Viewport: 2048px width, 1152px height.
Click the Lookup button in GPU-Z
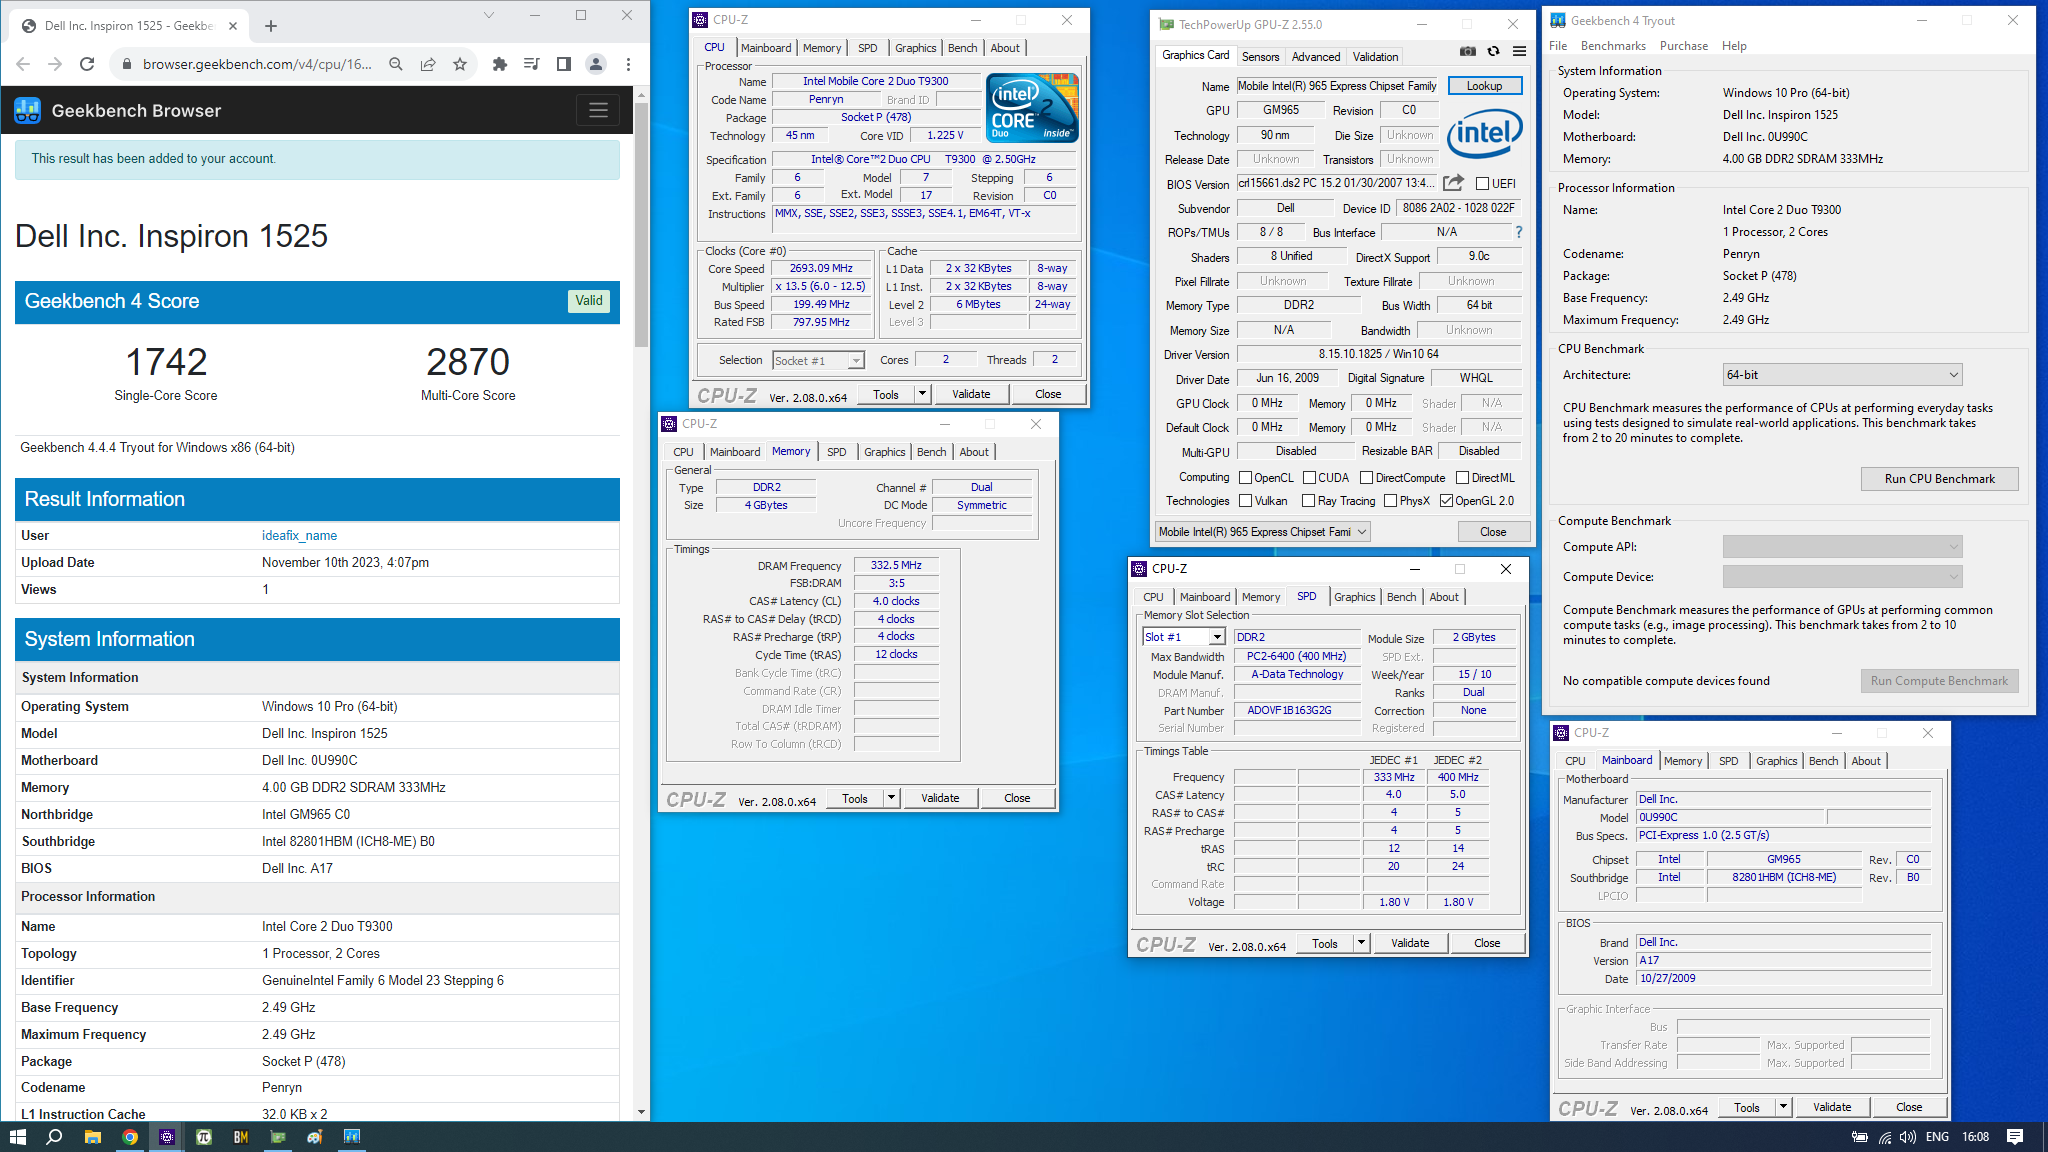[x=1484, y=86]
